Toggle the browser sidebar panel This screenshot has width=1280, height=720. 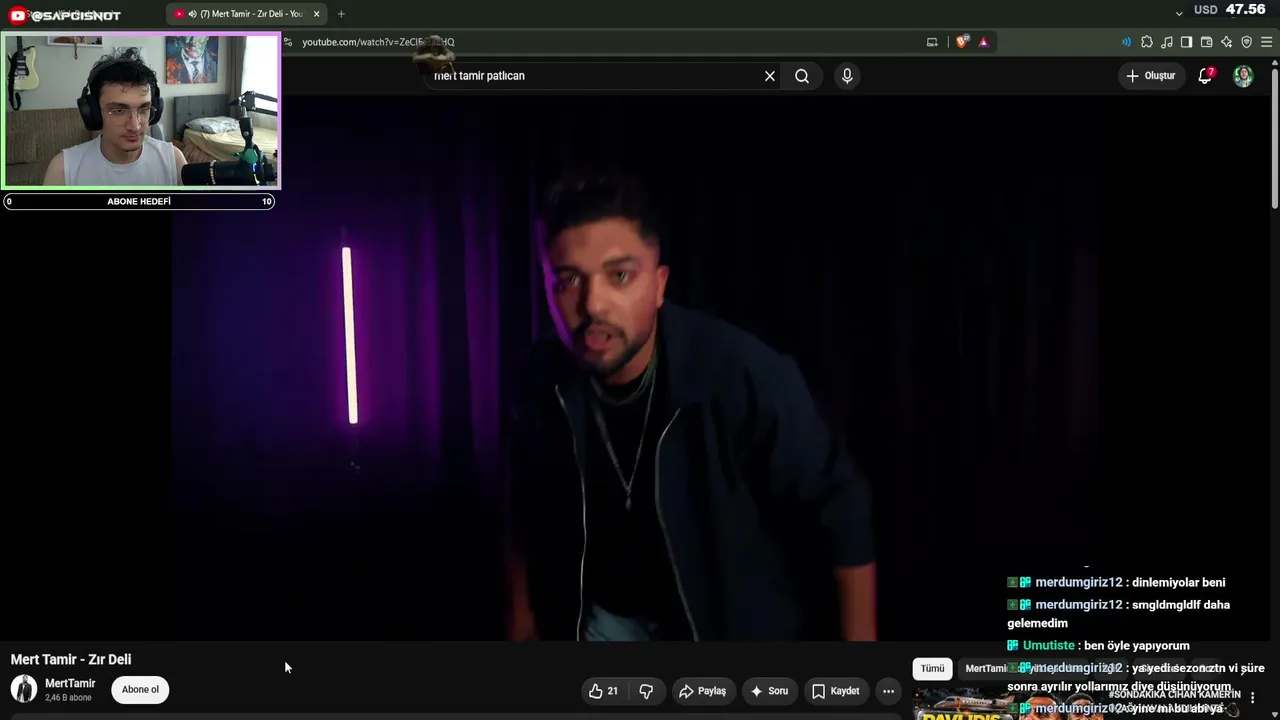[x=1186, y=42]
